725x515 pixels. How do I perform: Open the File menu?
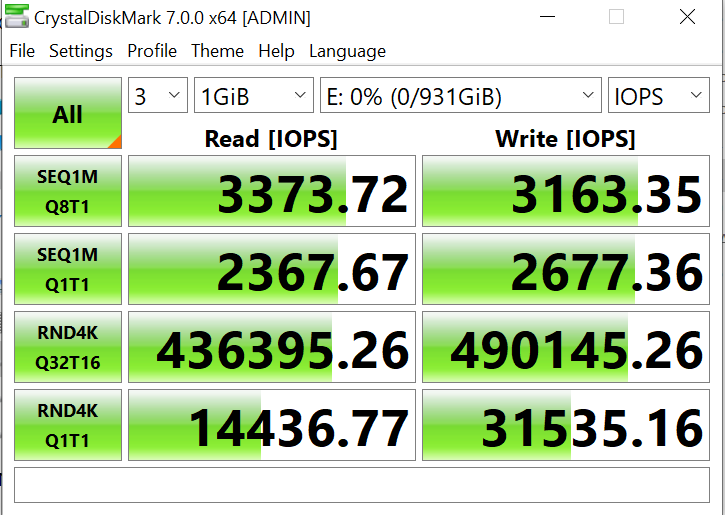coord(22,51)
